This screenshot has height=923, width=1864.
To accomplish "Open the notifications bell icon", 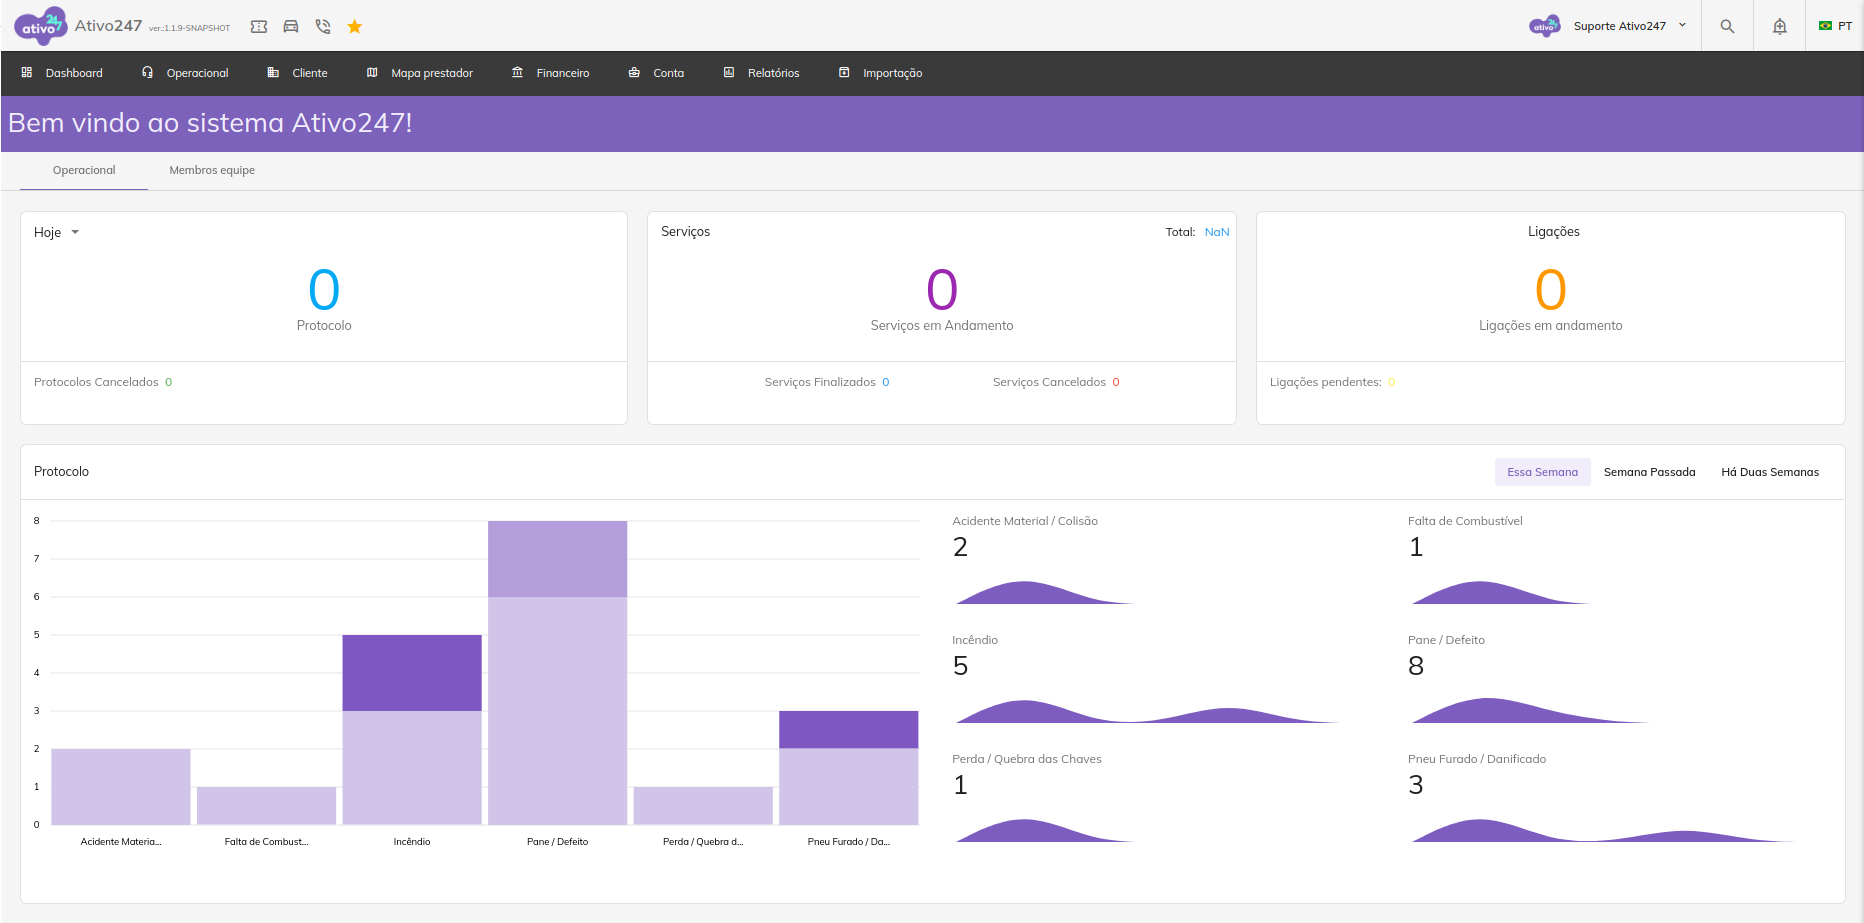I will tap(1780, 27).
